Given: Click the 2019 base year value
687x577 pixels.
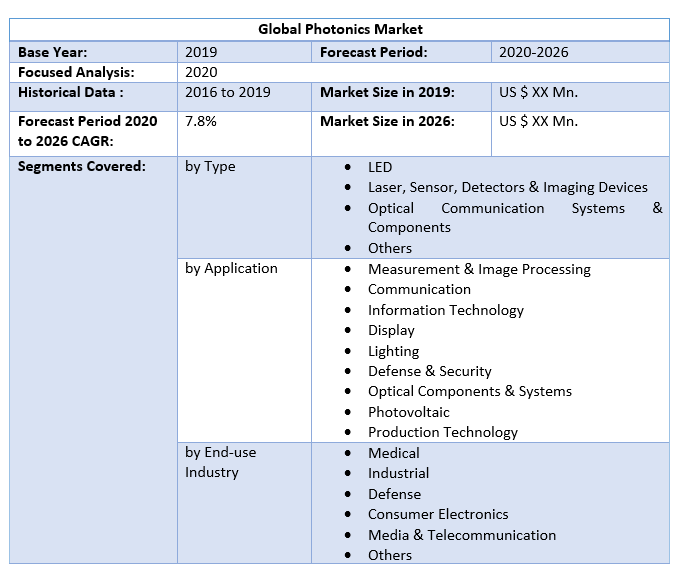Looking at the screenshot, I should 201,52.
